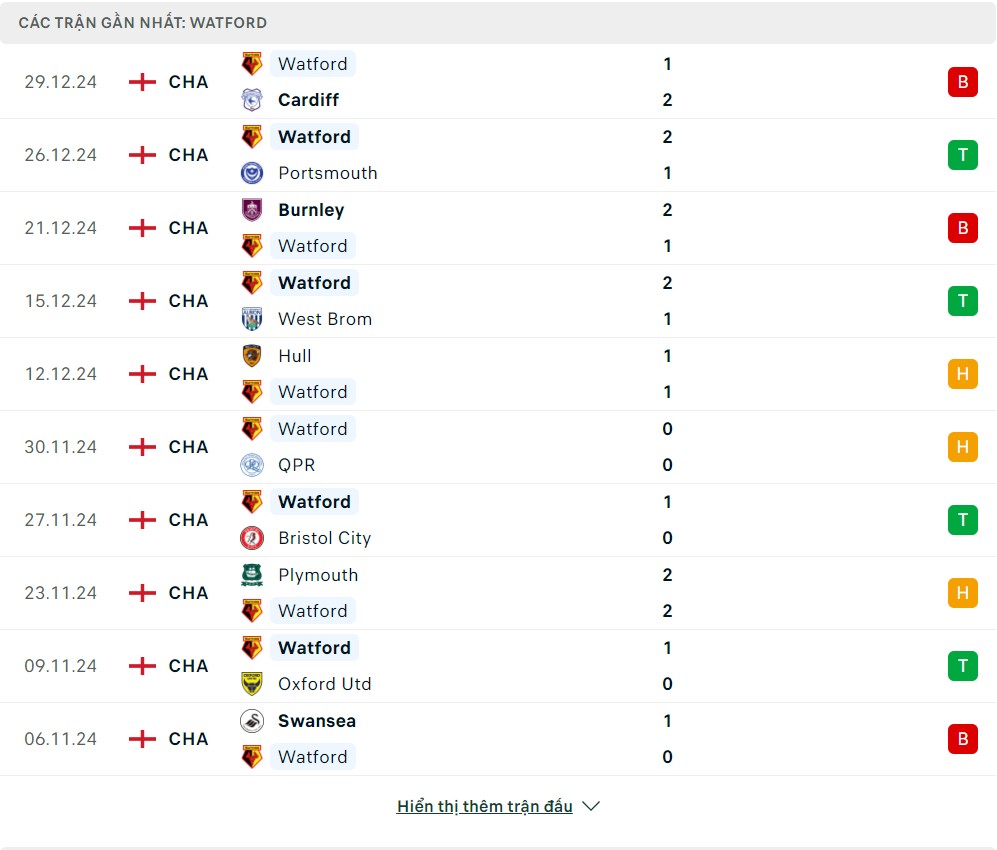Select the 21.12.24 Burnley match date
Viewport: 997px width, 850px height.
pos(61,228)
